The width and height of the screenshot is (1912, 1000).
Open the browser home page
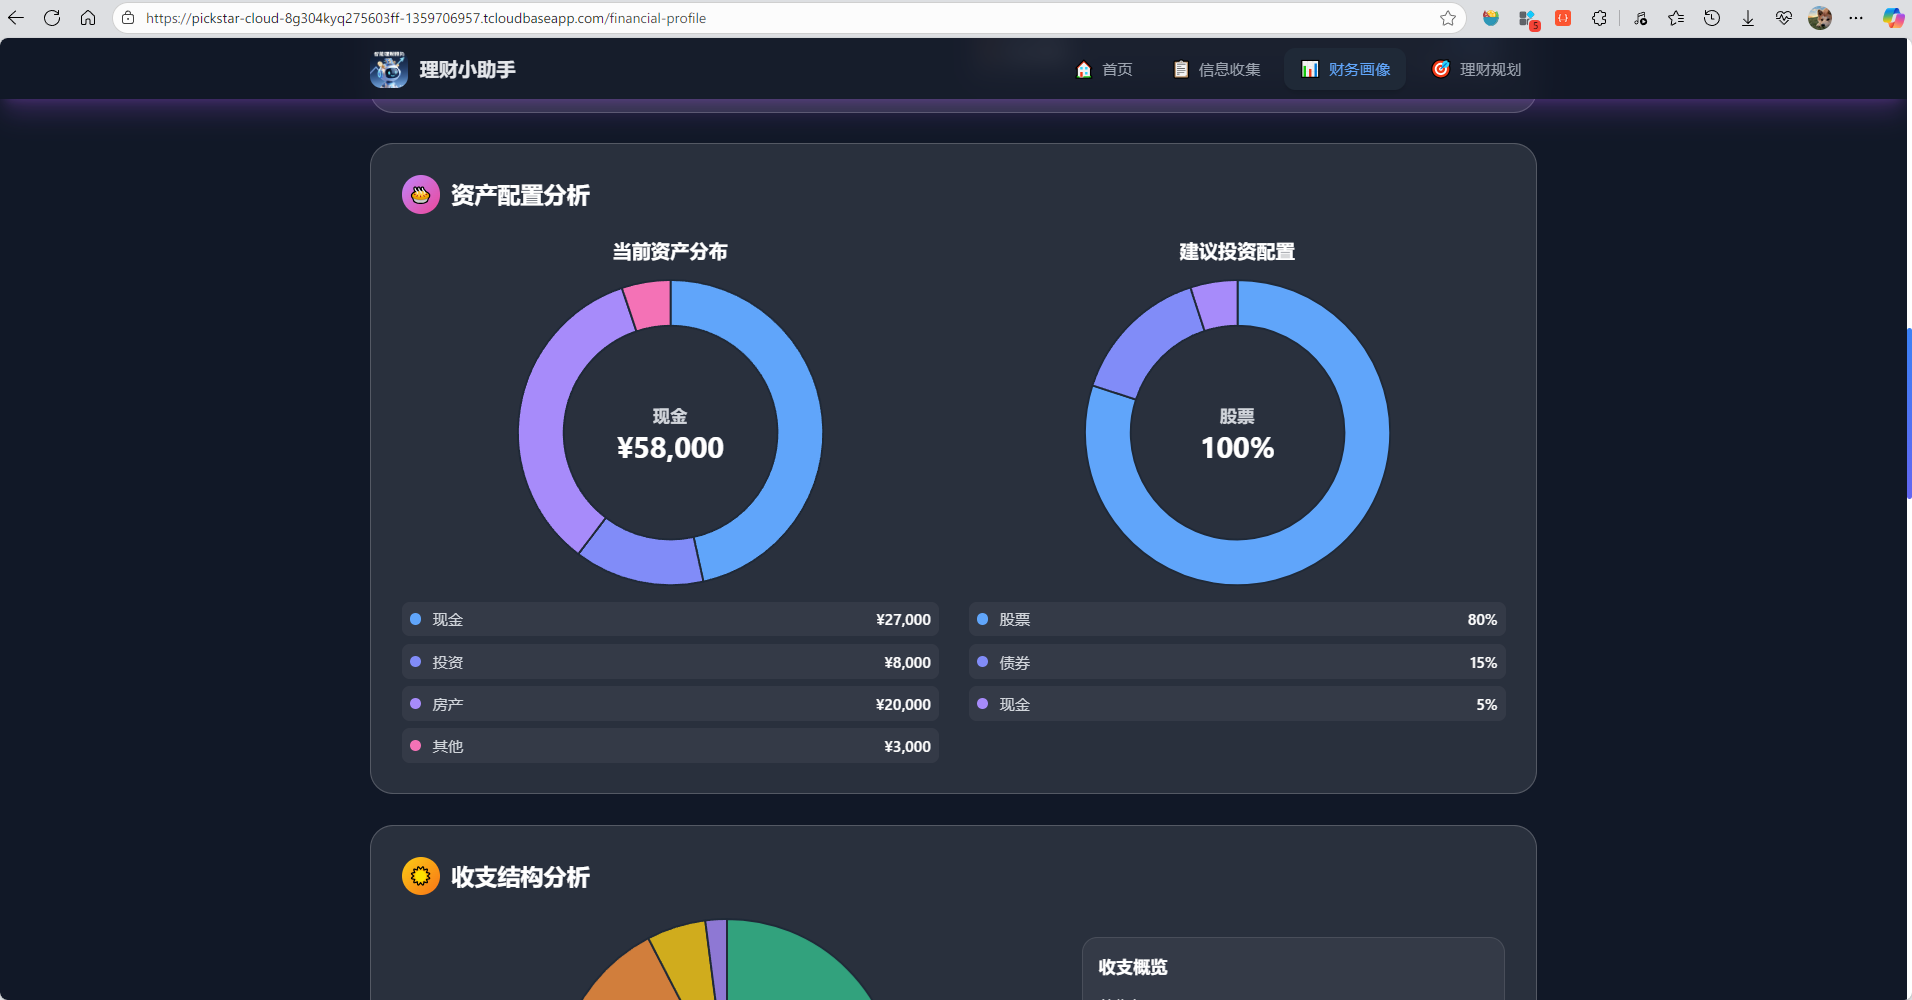click(88, 18)
